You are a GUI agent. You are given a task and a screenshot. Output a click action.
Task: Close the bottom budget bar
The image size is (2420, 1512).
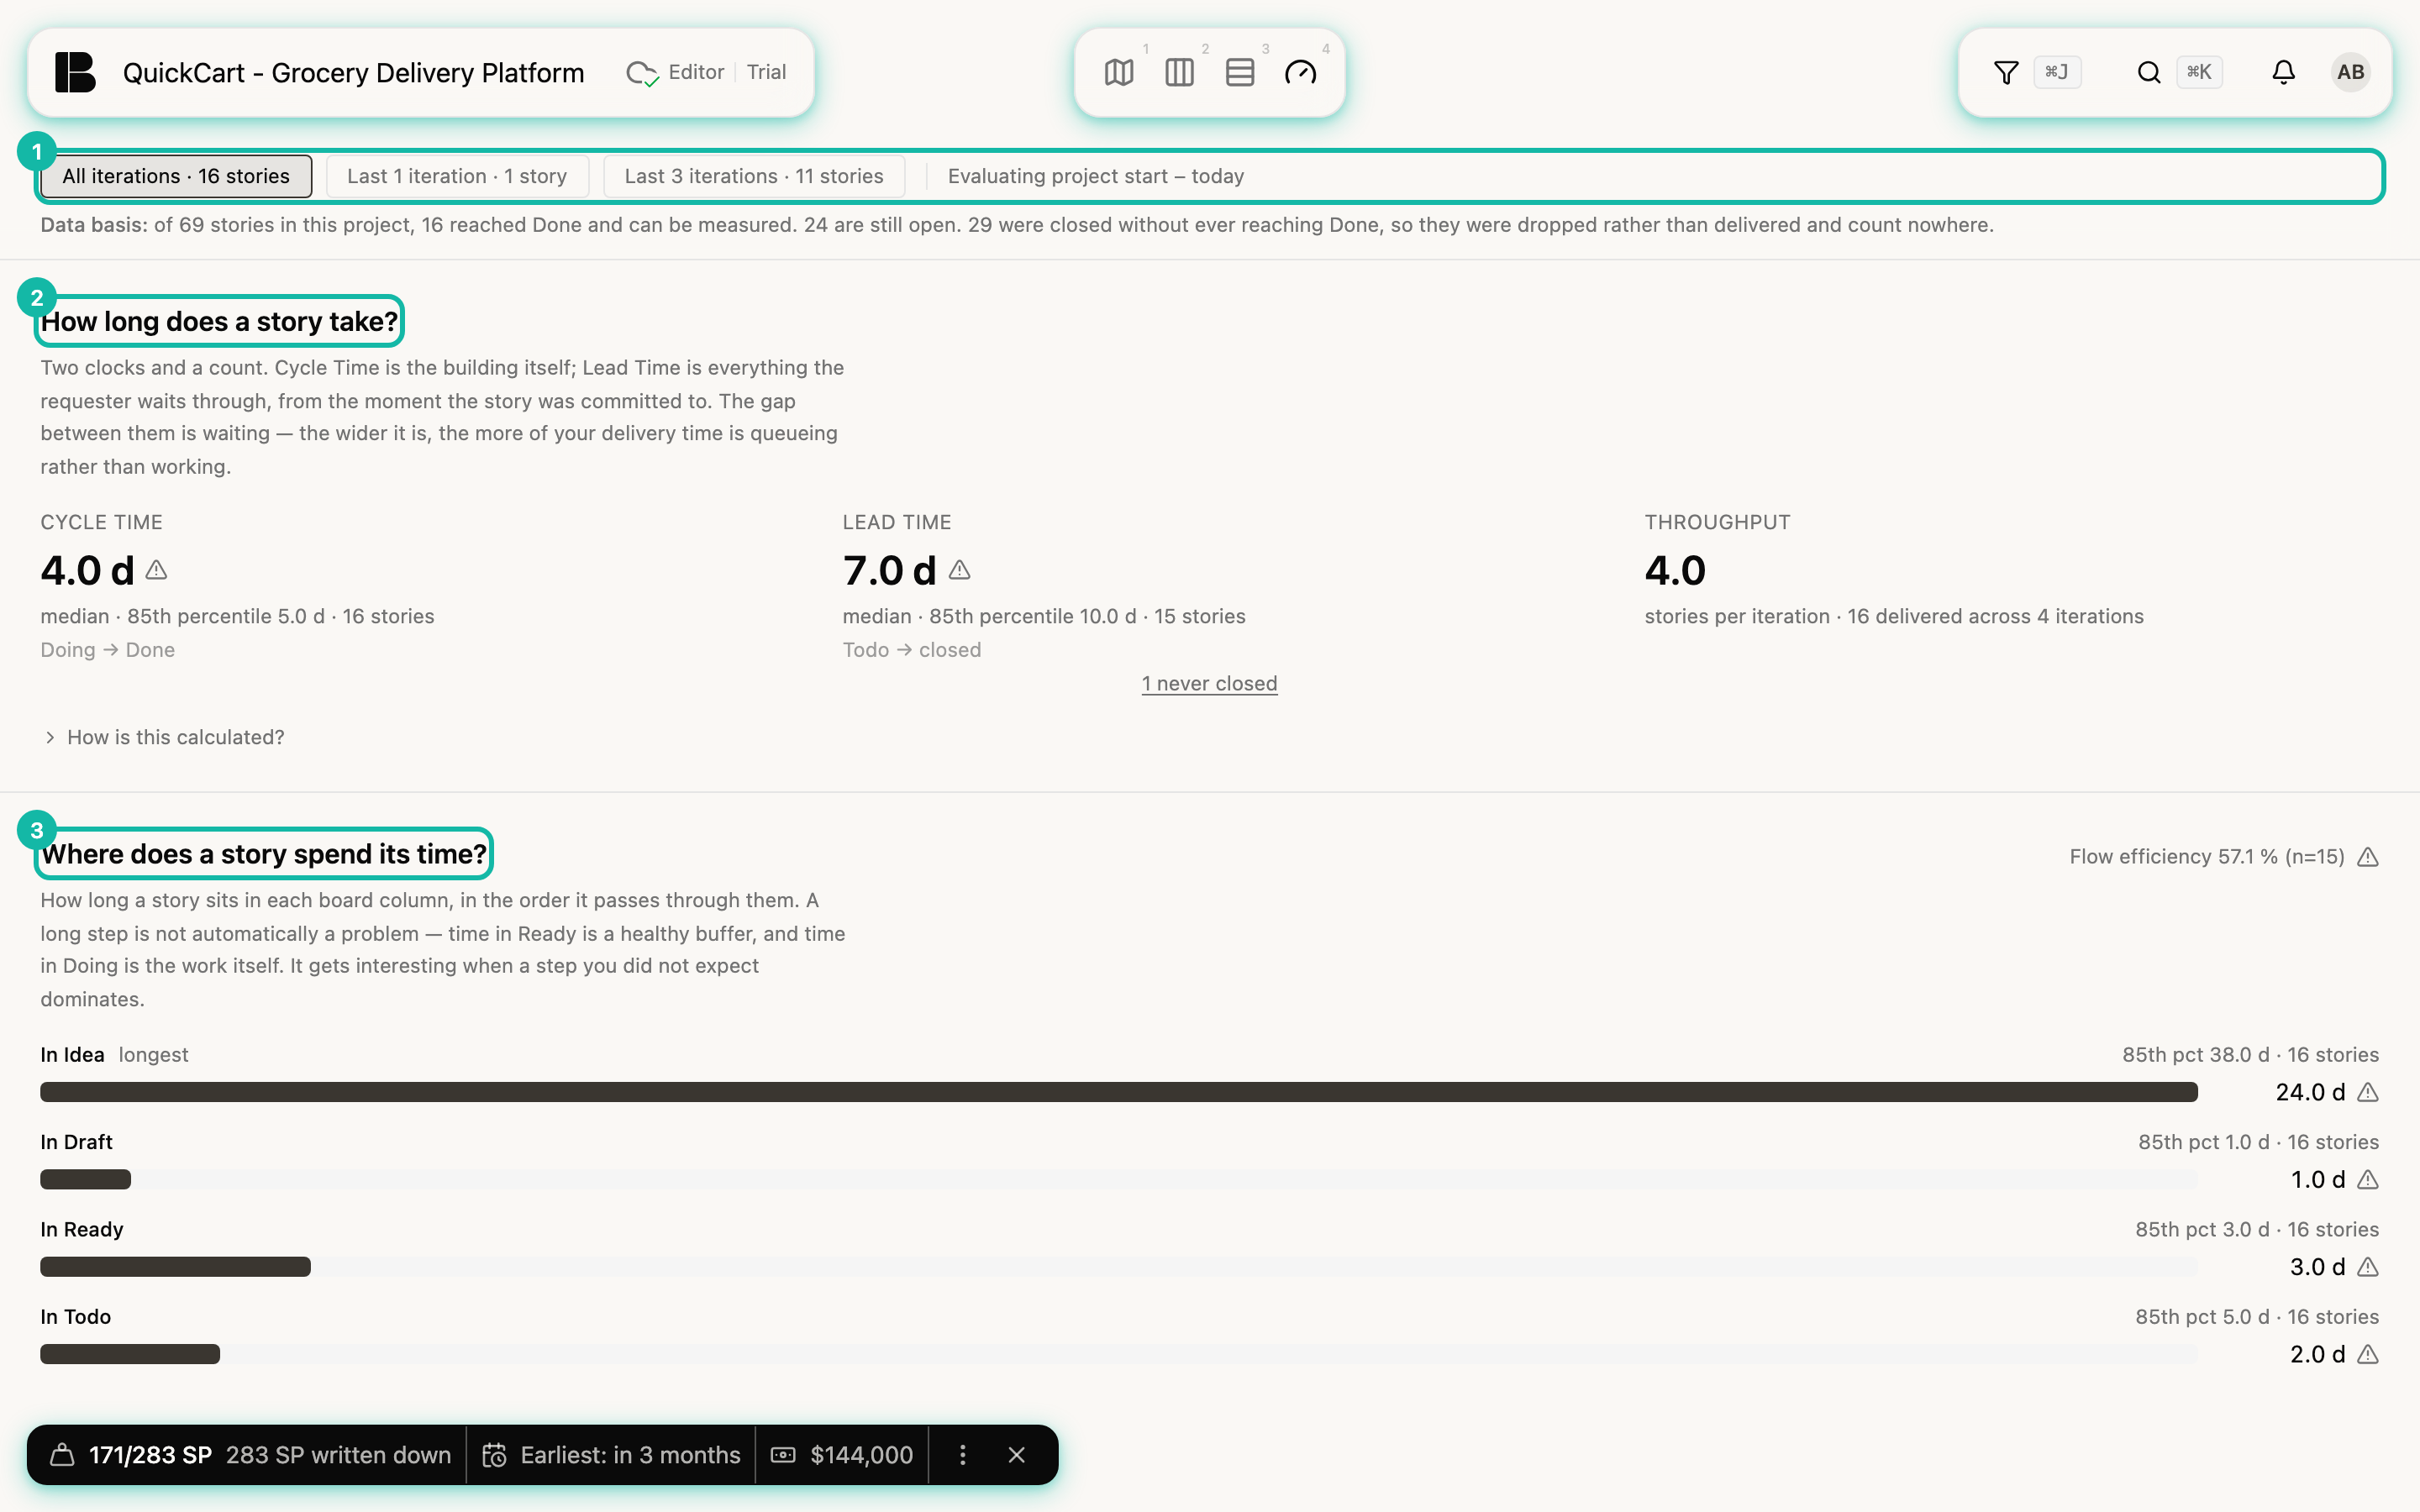[x=1016, y=1455]
